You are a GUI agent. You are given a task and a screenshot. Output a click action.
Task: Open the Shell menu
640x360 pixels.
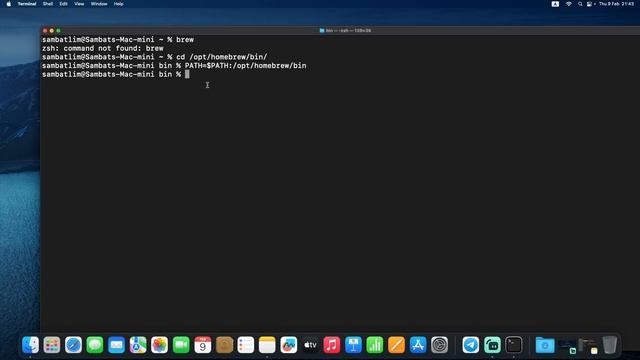point(48,4)
